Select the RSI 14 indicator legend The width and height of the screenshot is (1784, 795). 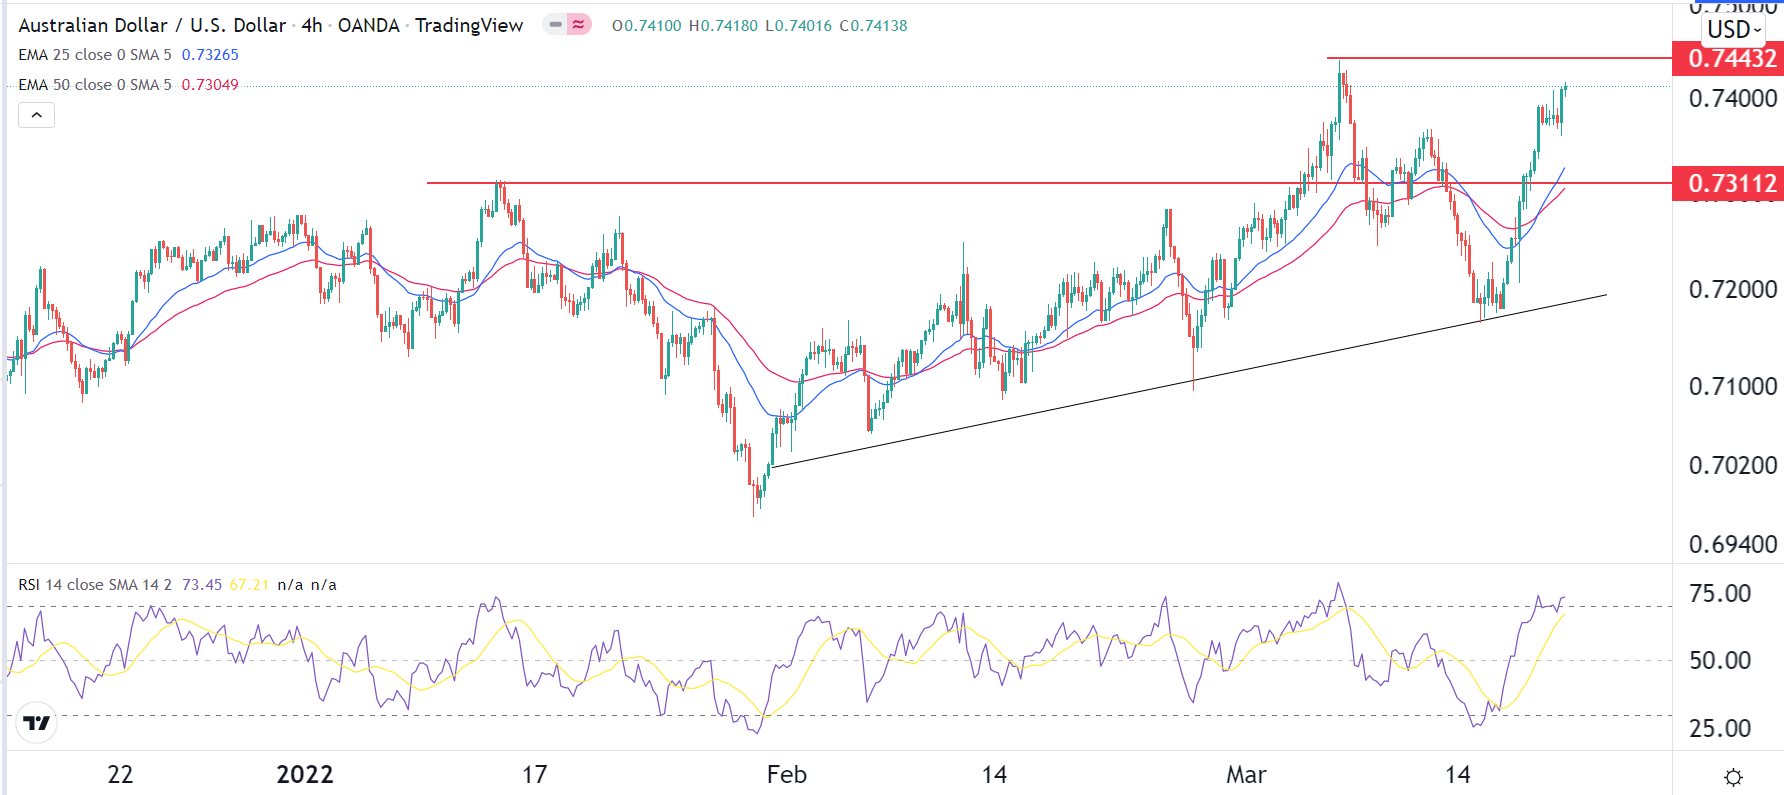click(x=95, y=585)
